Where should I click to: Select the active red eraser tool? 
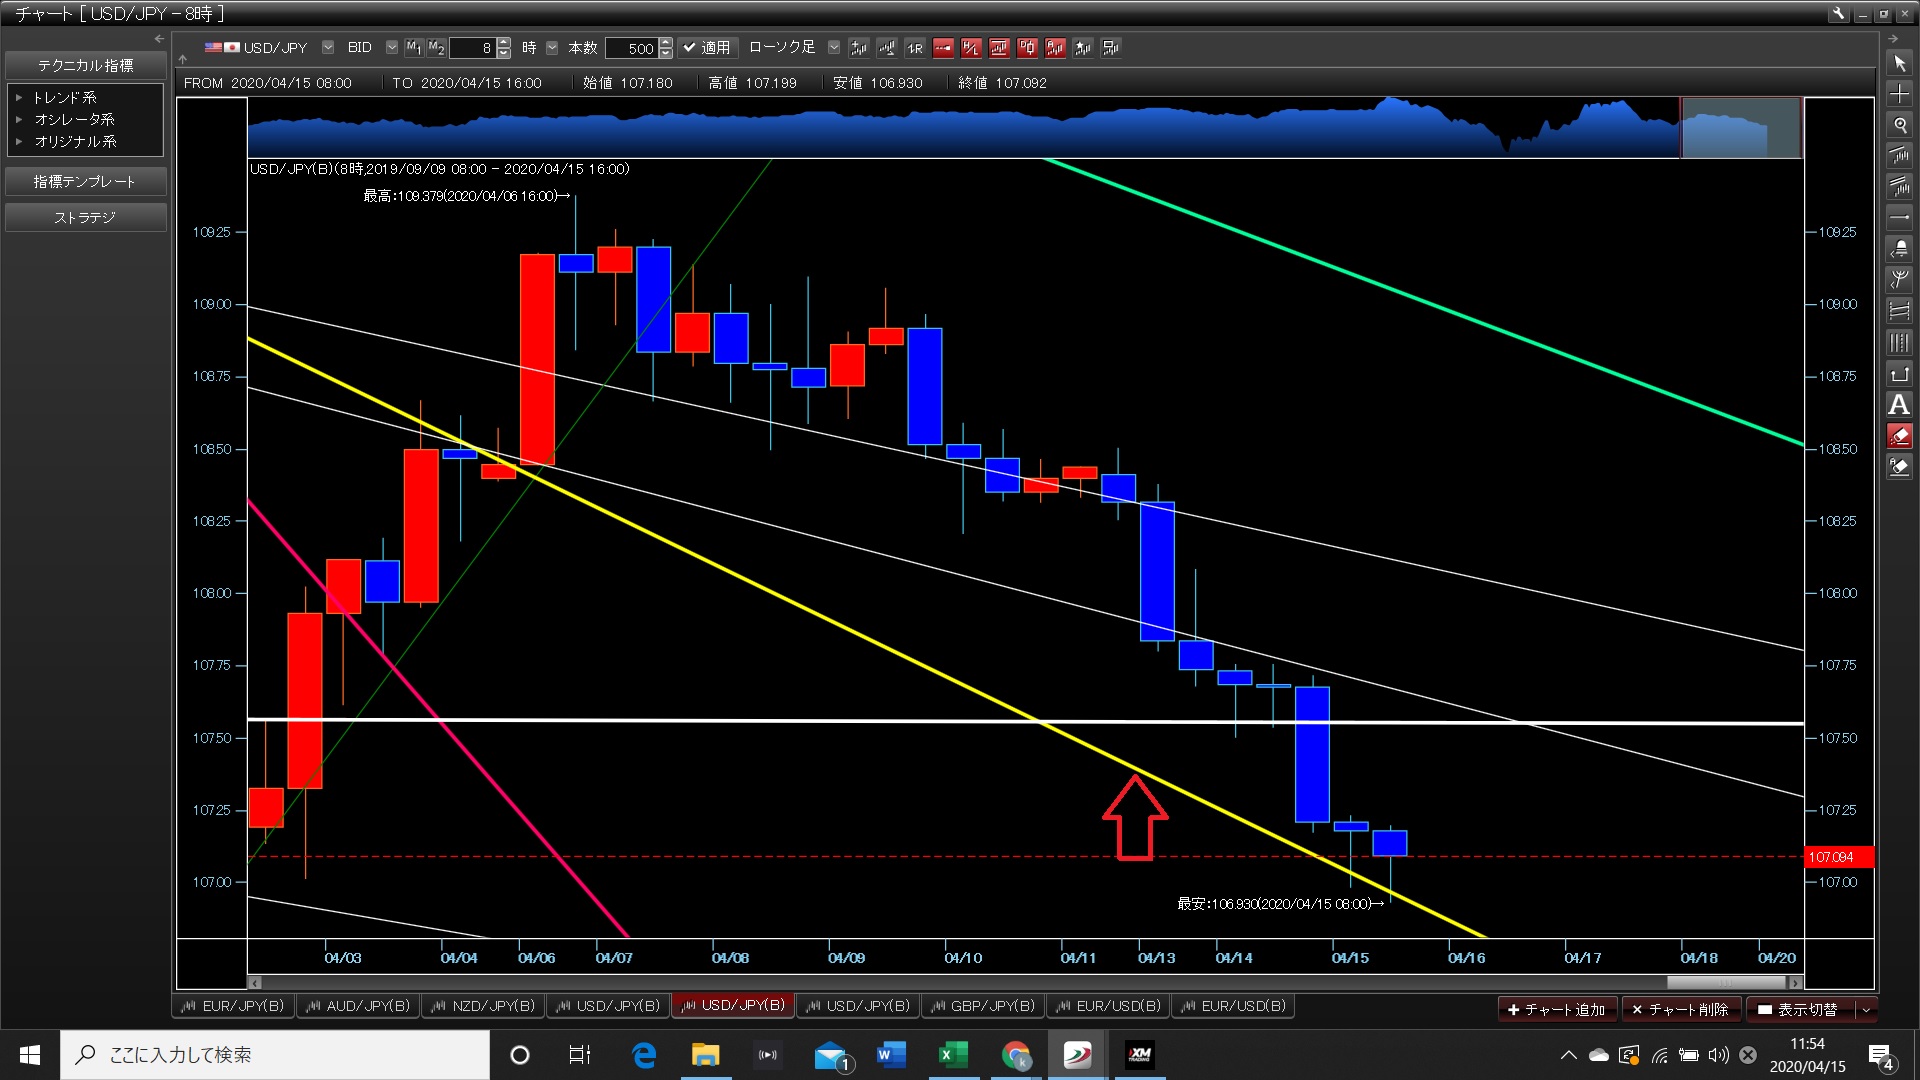point(1899,436)
